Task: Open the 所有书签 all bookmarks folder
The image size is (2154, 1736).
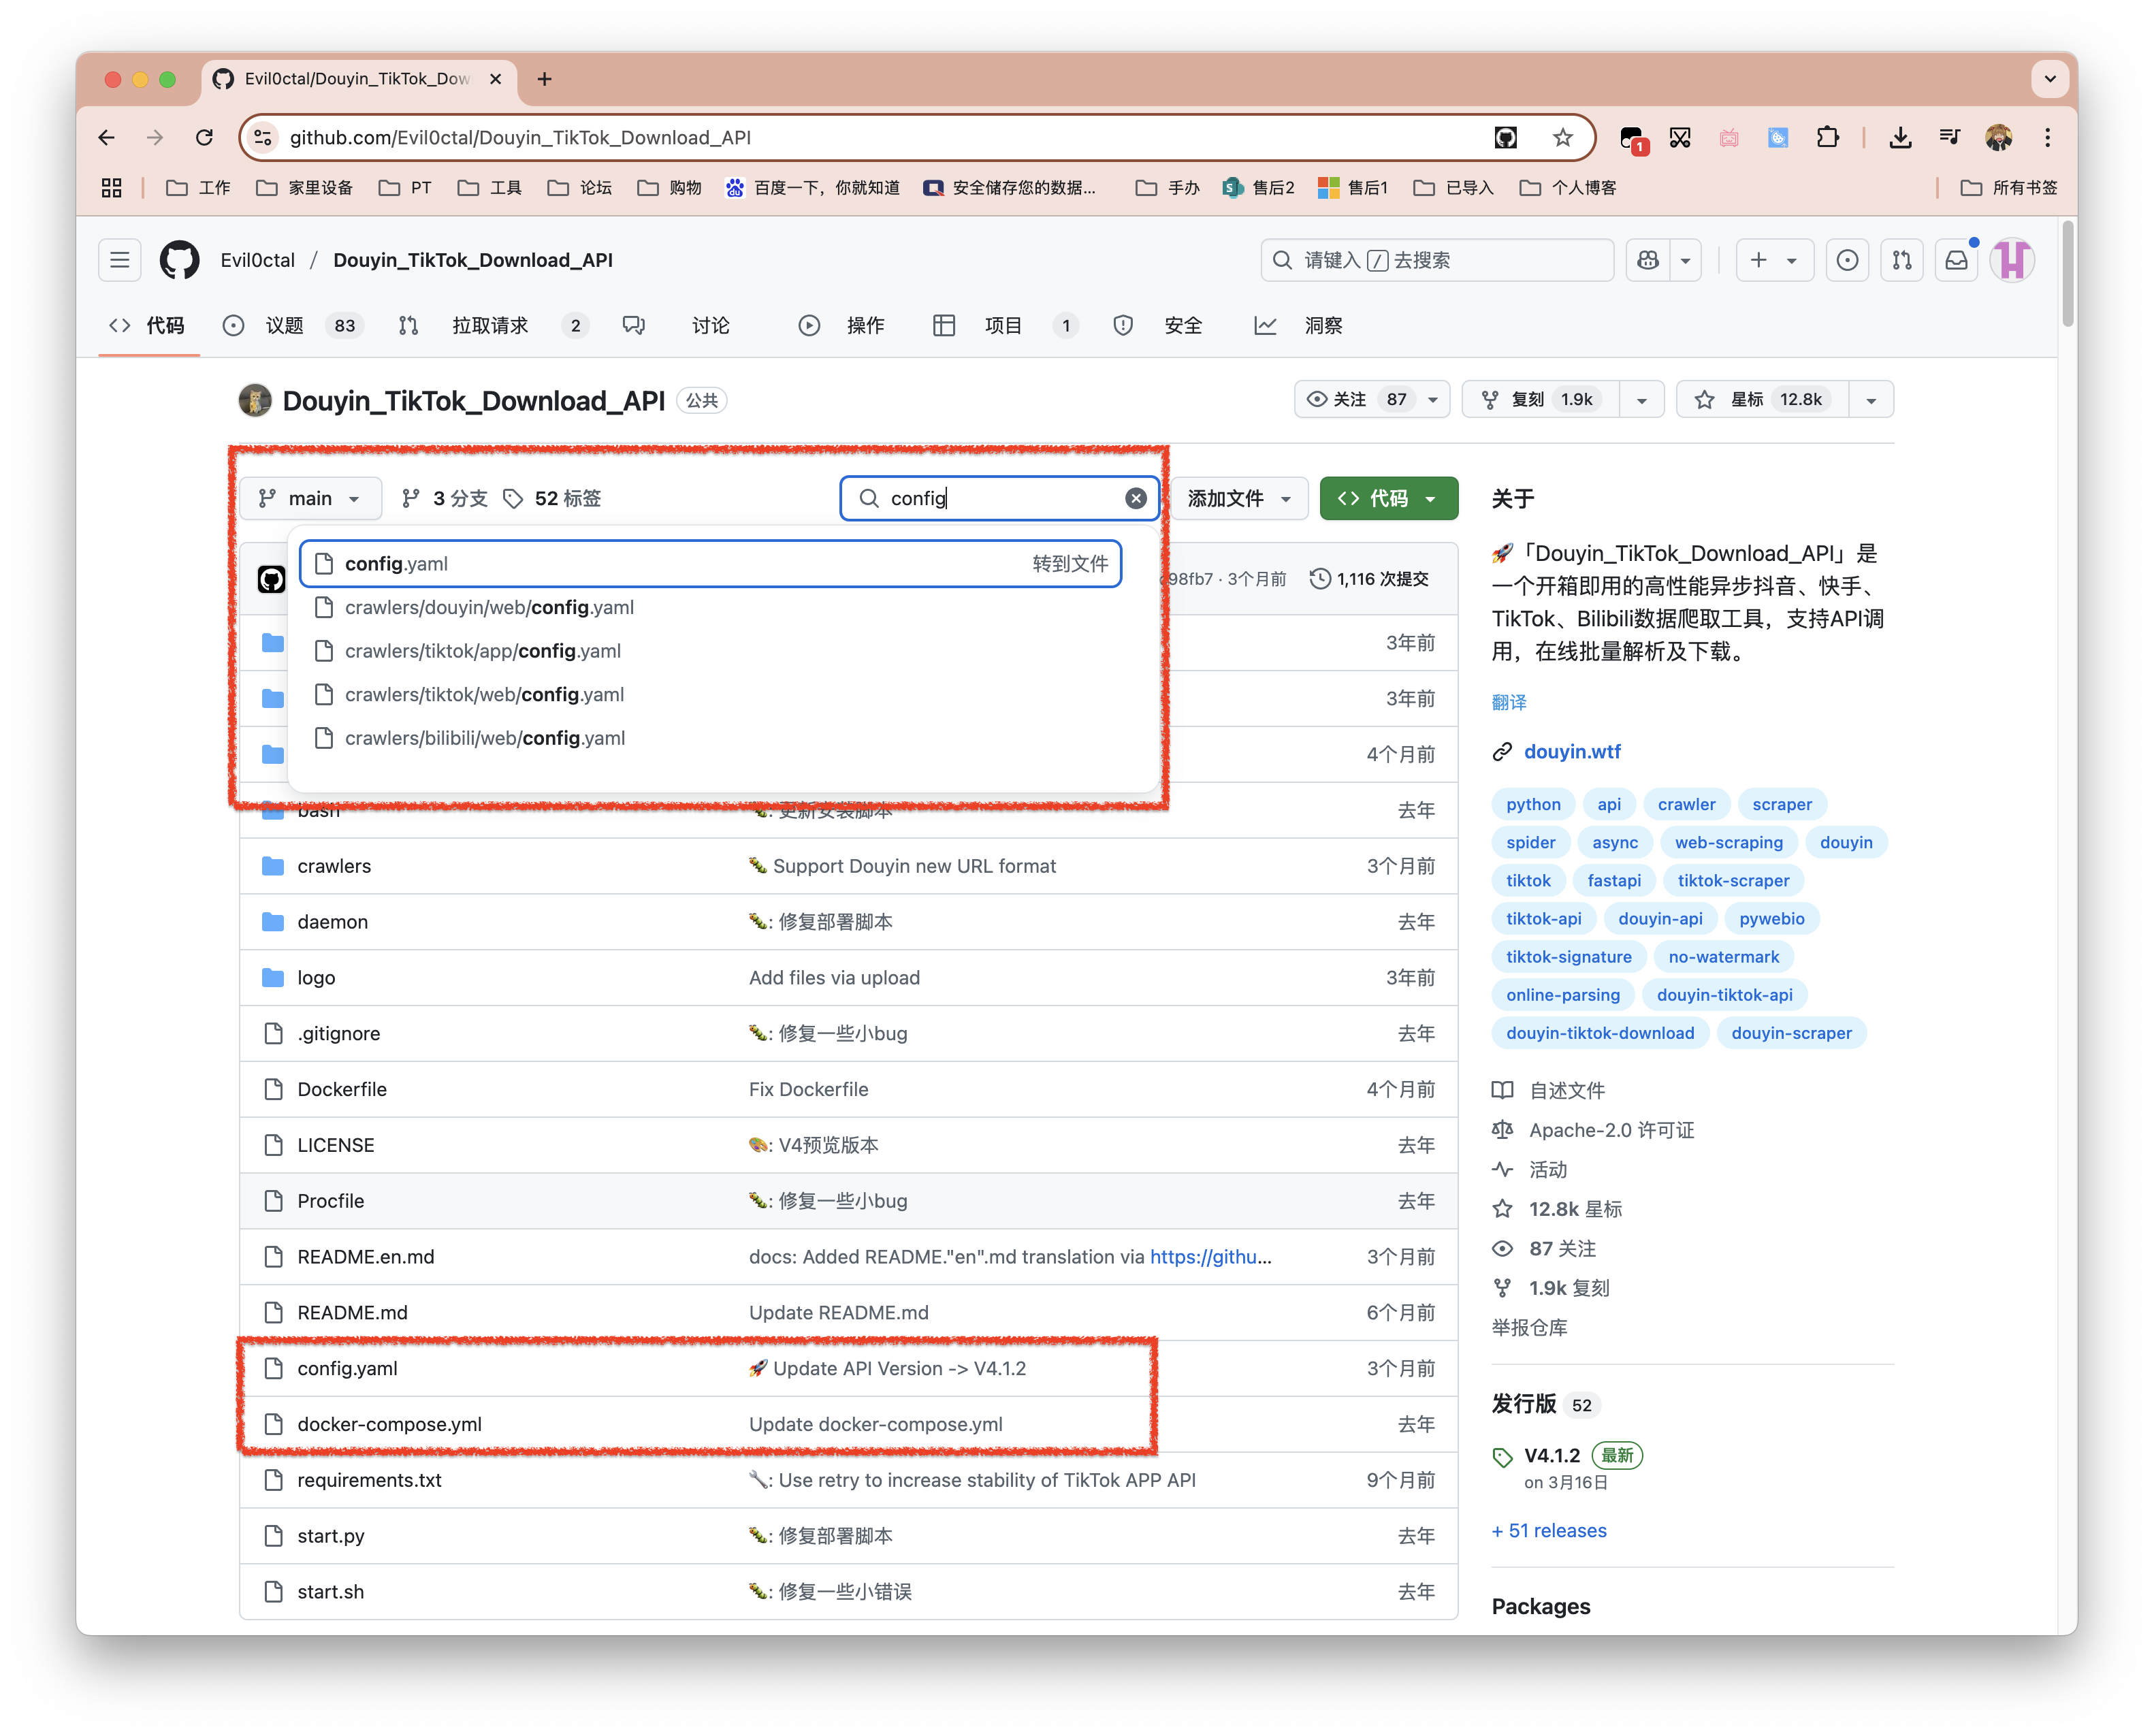Action: point(2008,187)
